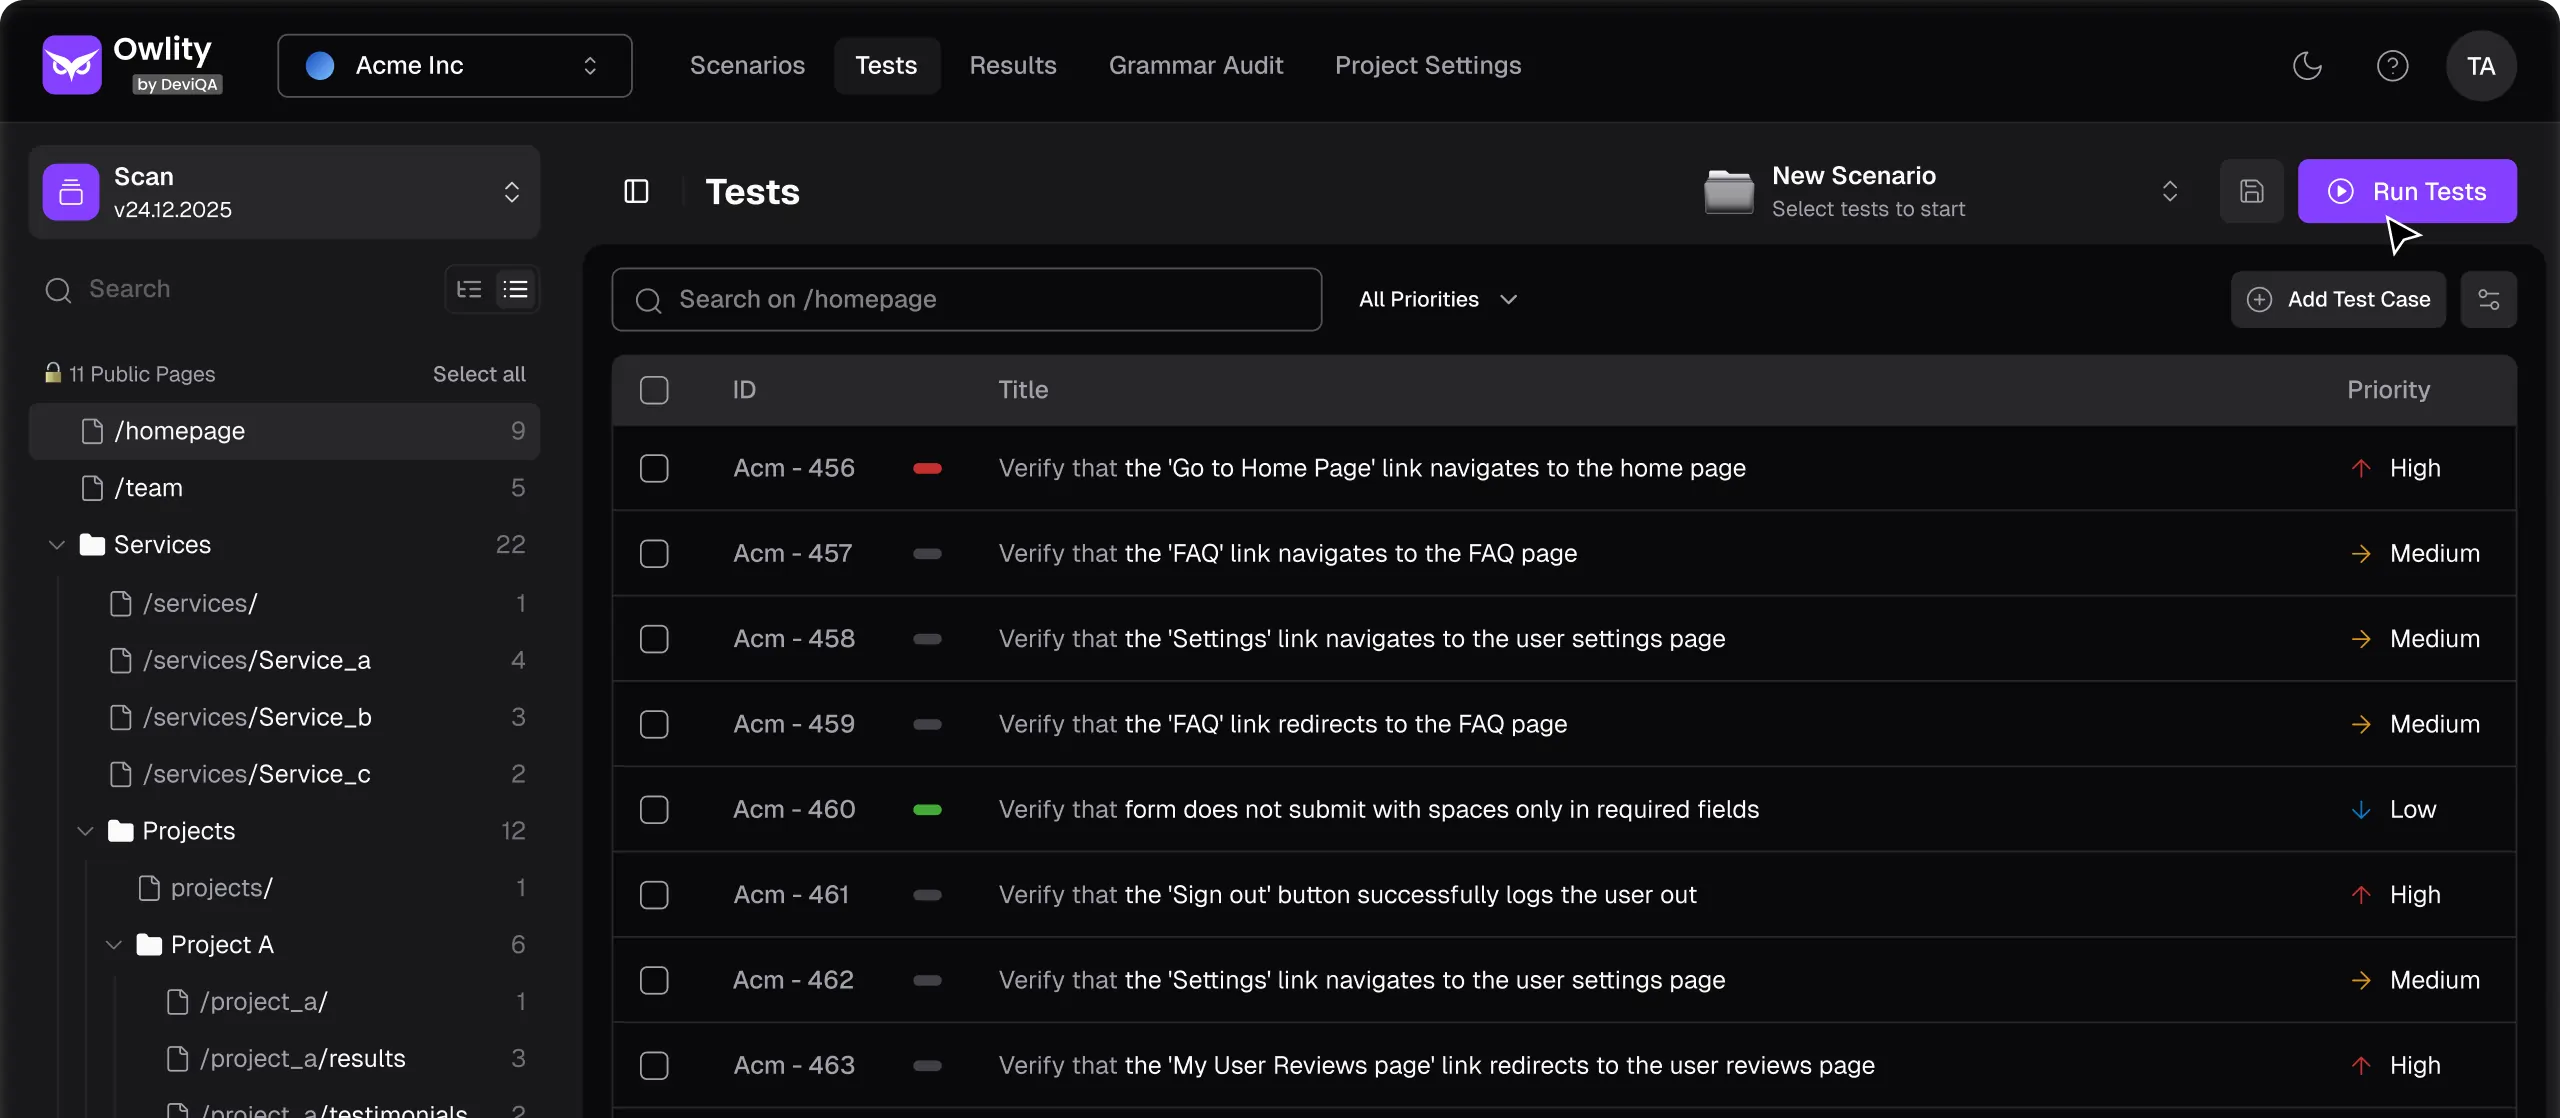The image size is (2560, 1118).
Task: Open TA user avatar menu
Action: point(2481,66)
